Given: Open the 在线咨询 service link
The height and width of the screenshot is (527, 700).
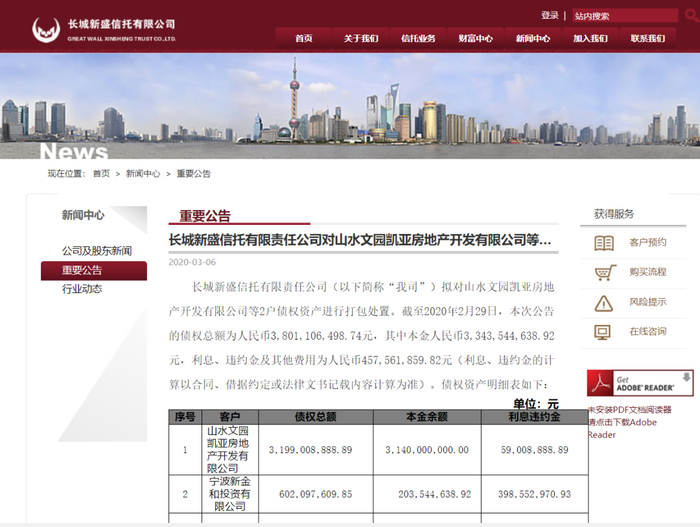Looking at the screenshot, I should click(648, 331).
